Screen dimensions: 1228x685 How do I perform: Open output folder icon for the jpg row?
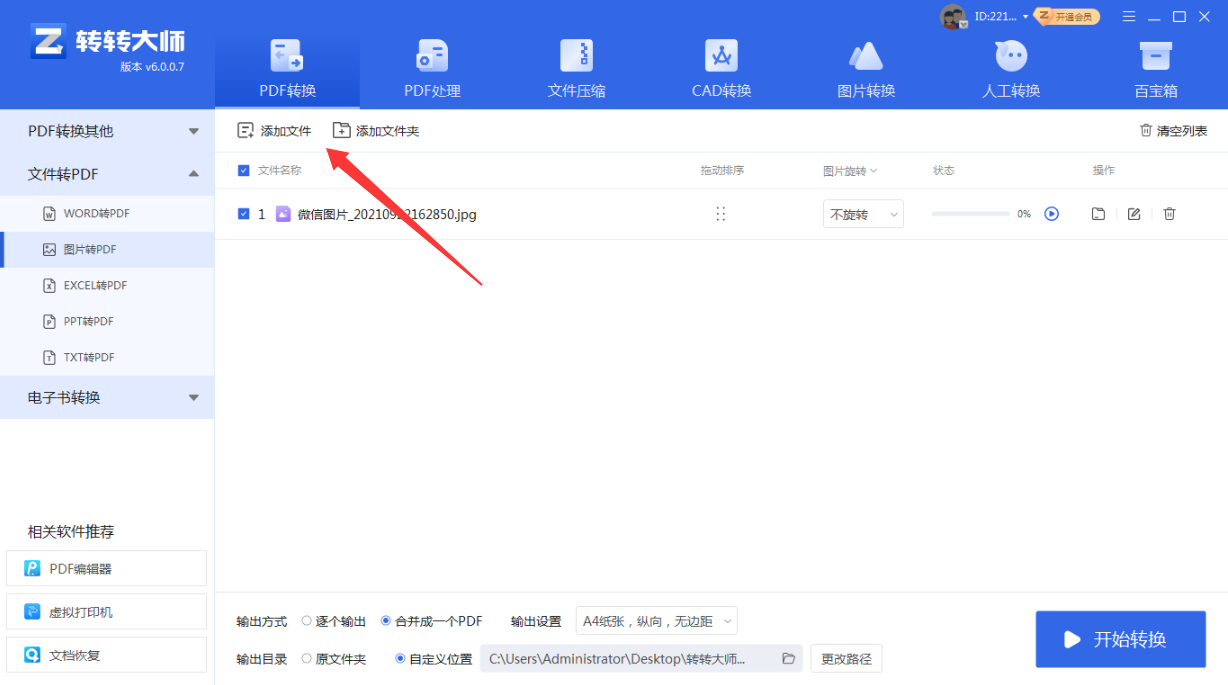(1098, 214)
